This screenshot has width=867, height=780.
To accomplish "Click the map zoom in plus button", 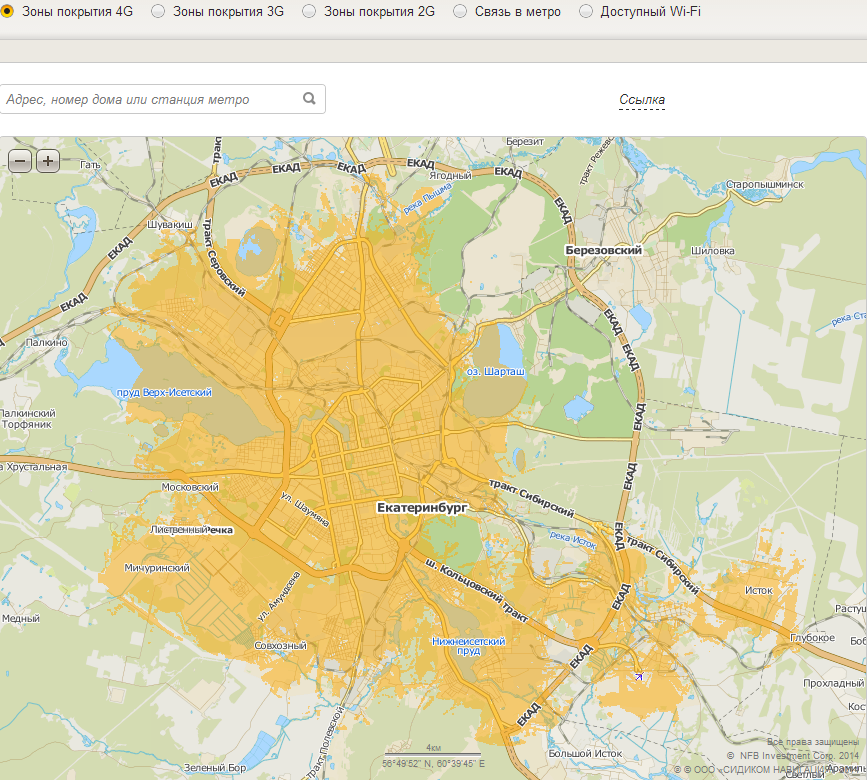I will point(48,160).
